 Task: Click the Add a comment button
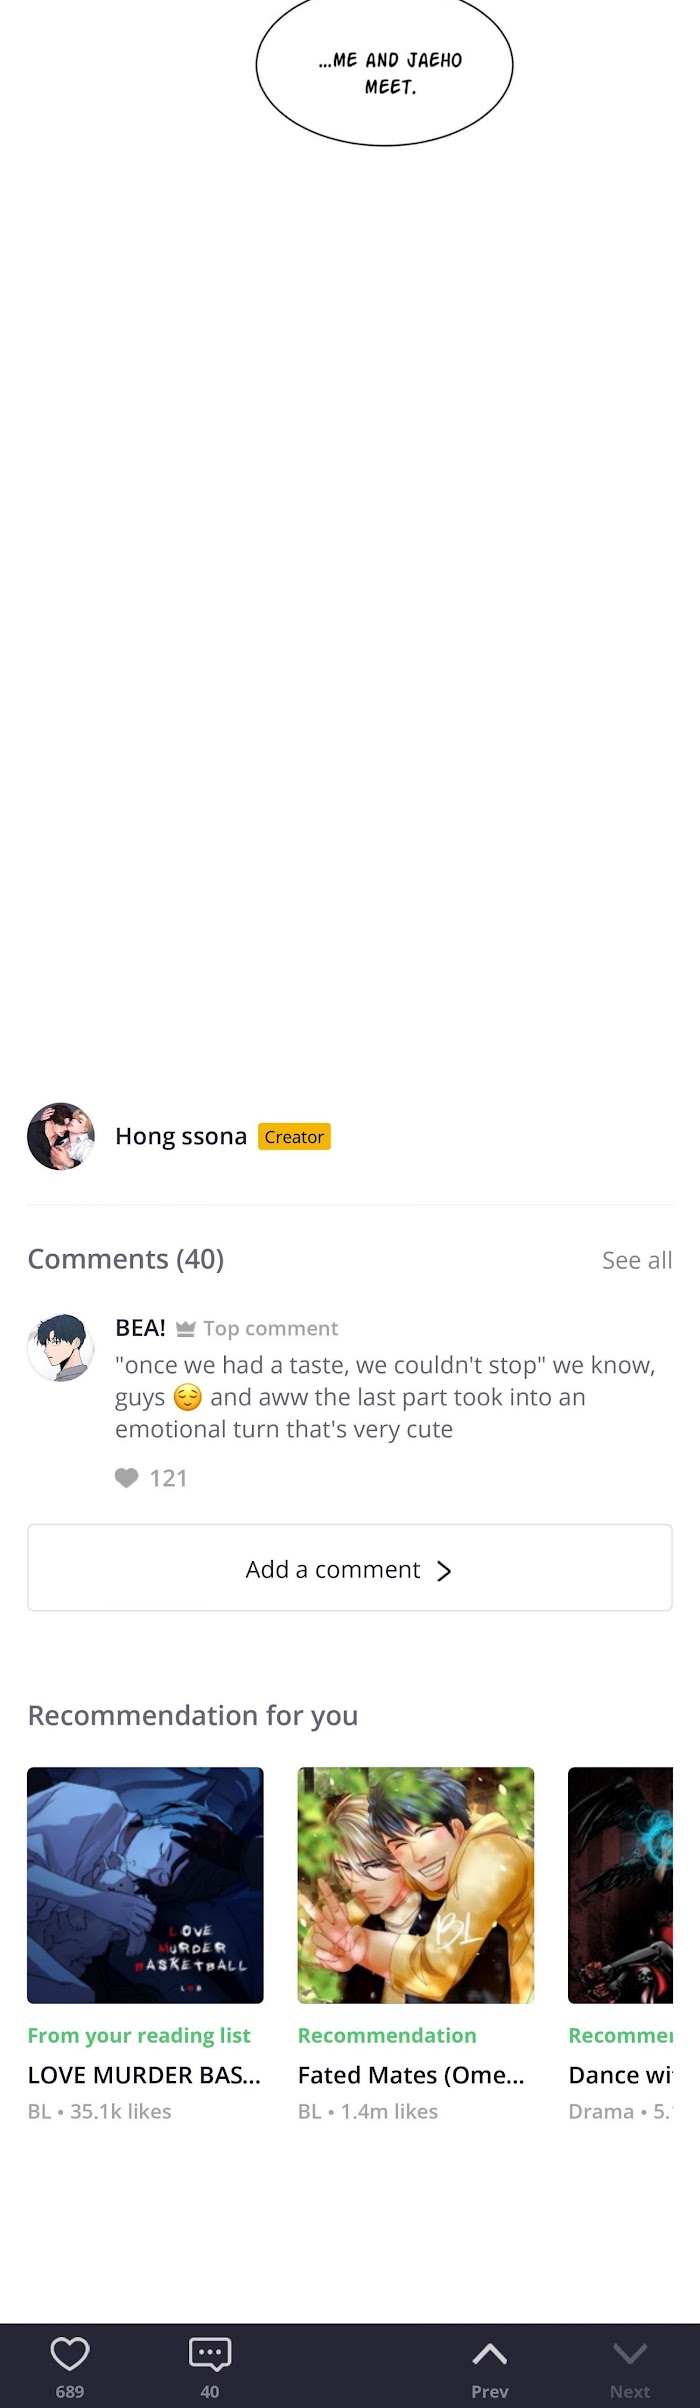(350, 1568)
